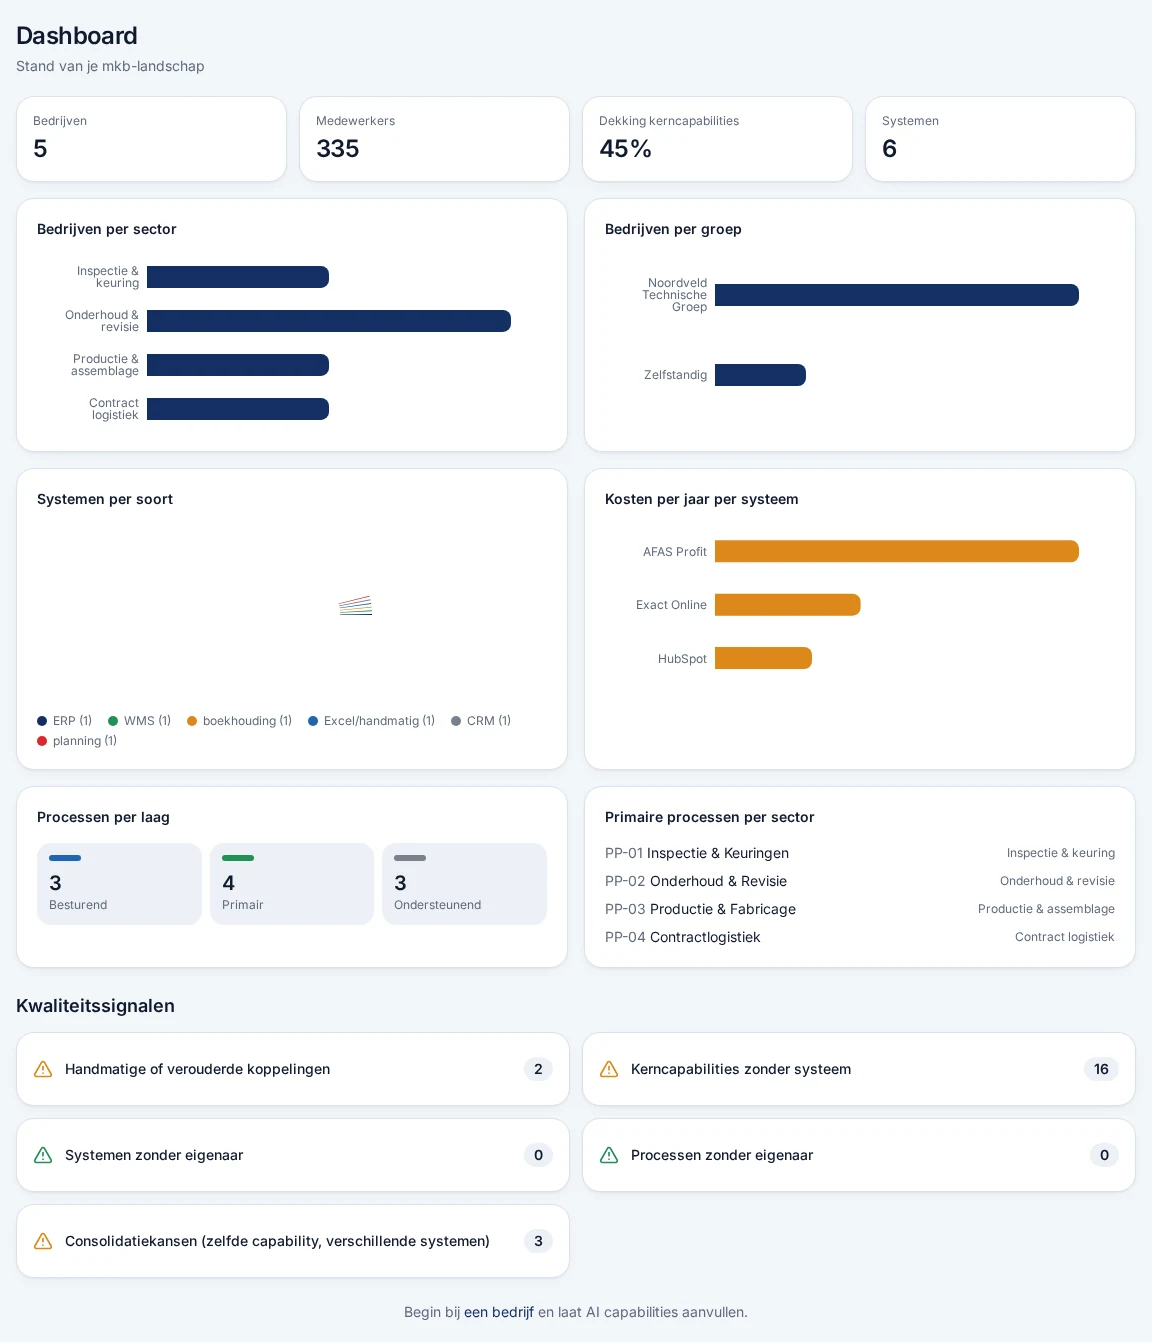Click count badge '16' on Kerncapabilities card
Screen dimensions: 1152x1342
click(x=1101, y=1069)
